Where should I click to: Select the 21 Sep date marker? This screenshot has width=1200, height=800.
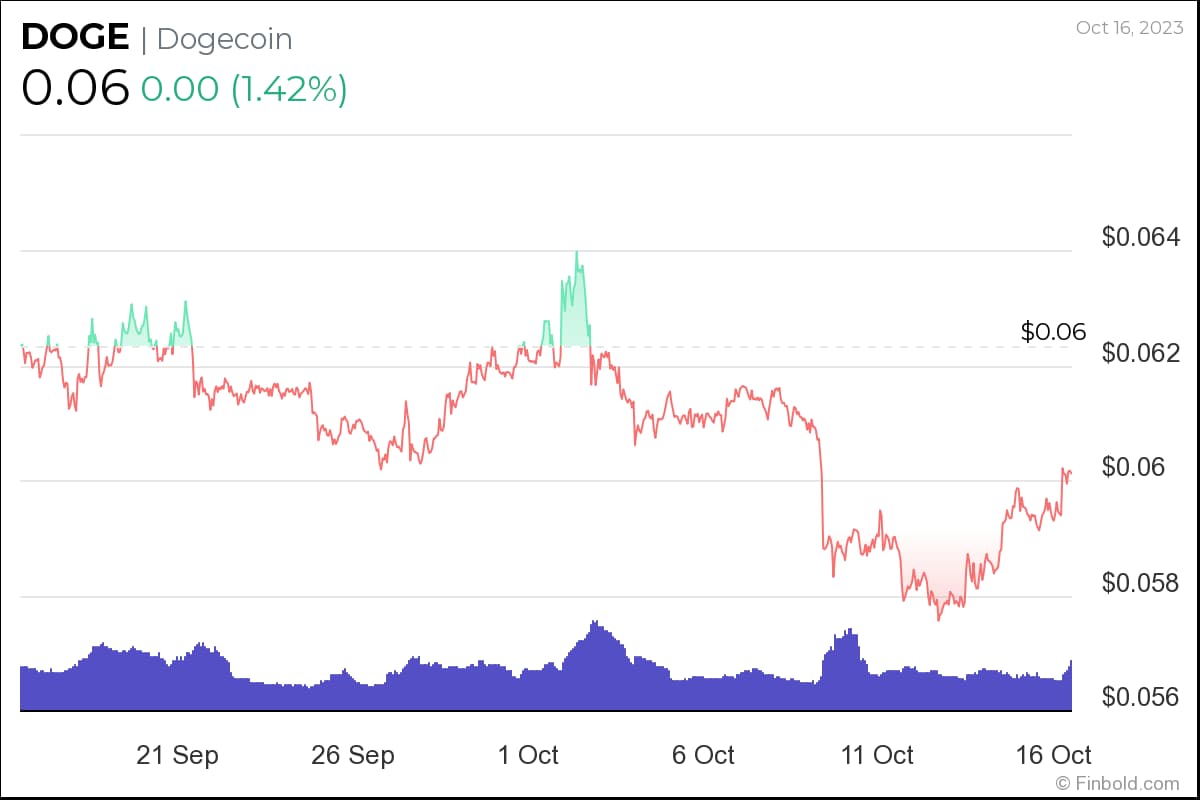[x=177, y=755]
